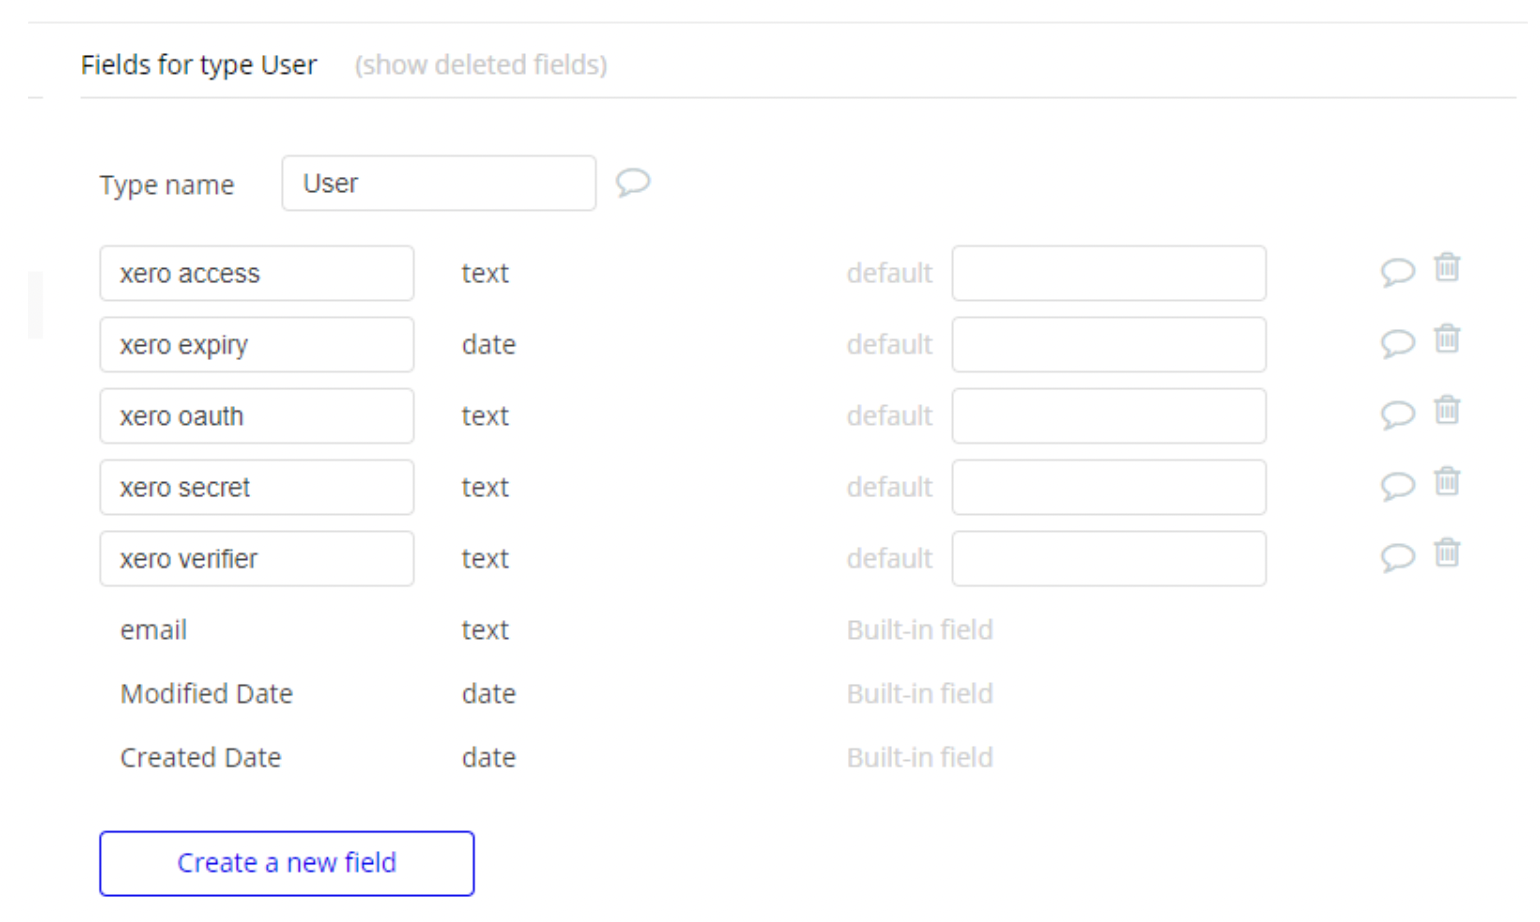
Task: Edit the Type name input containing User
Action: (438, 184)
